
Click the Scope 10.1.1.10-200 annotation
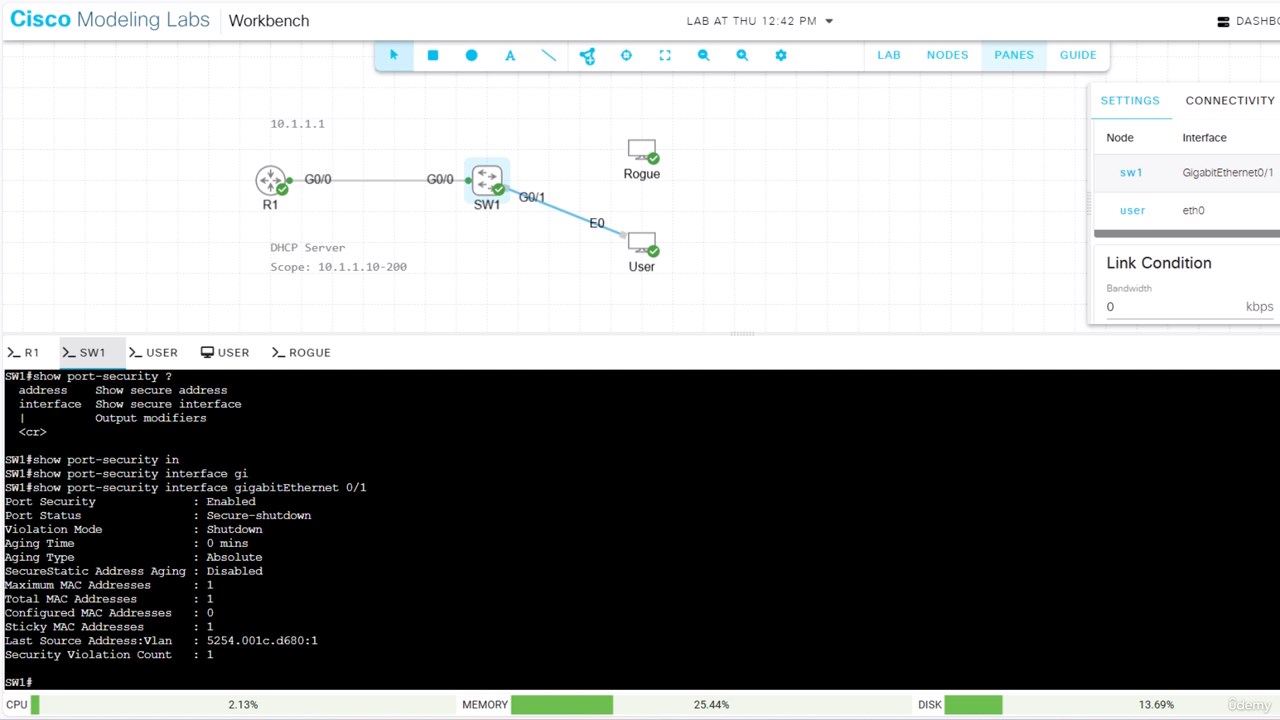[x=338, y=267]
